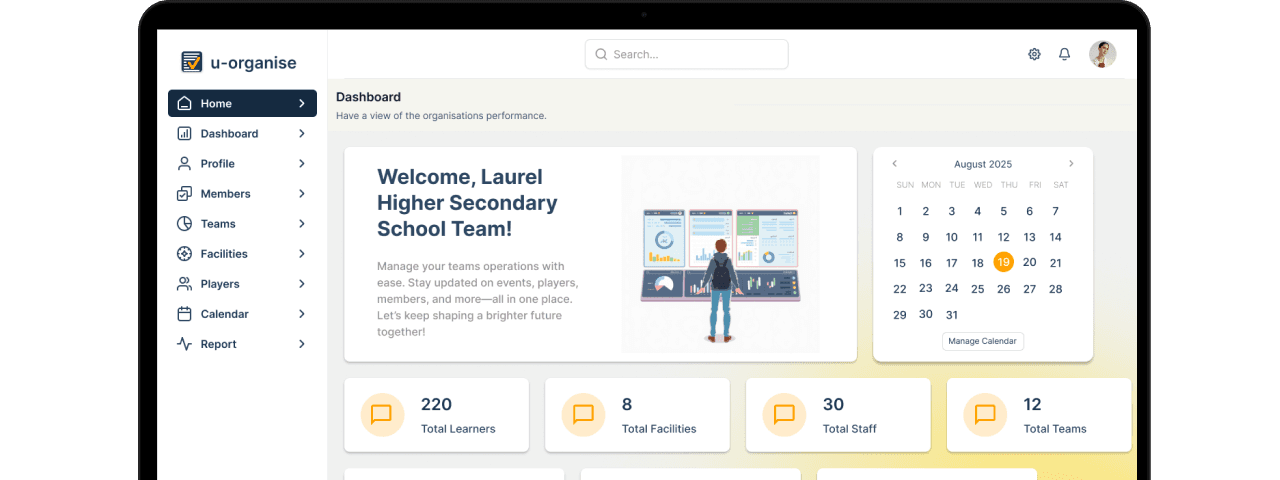Click the 30 Total Staff value
Viewport: 1280px width, 480px height.
tap(833, 404)
